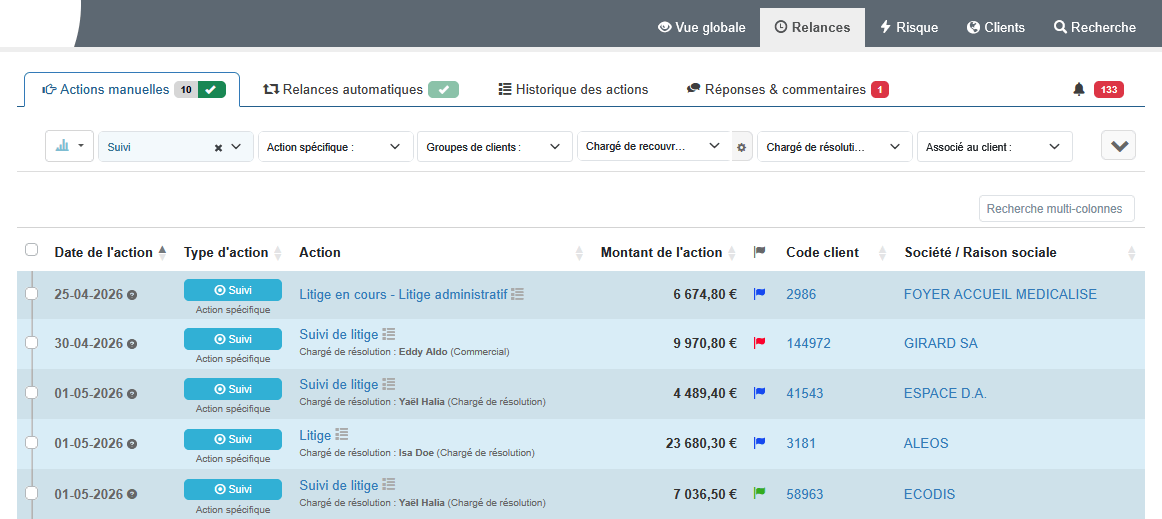Check the FOYER ACCUEIL MEDICALISE row checkbox
The height and width of the screenshot is (519, 1162).
tap(31, 293)
